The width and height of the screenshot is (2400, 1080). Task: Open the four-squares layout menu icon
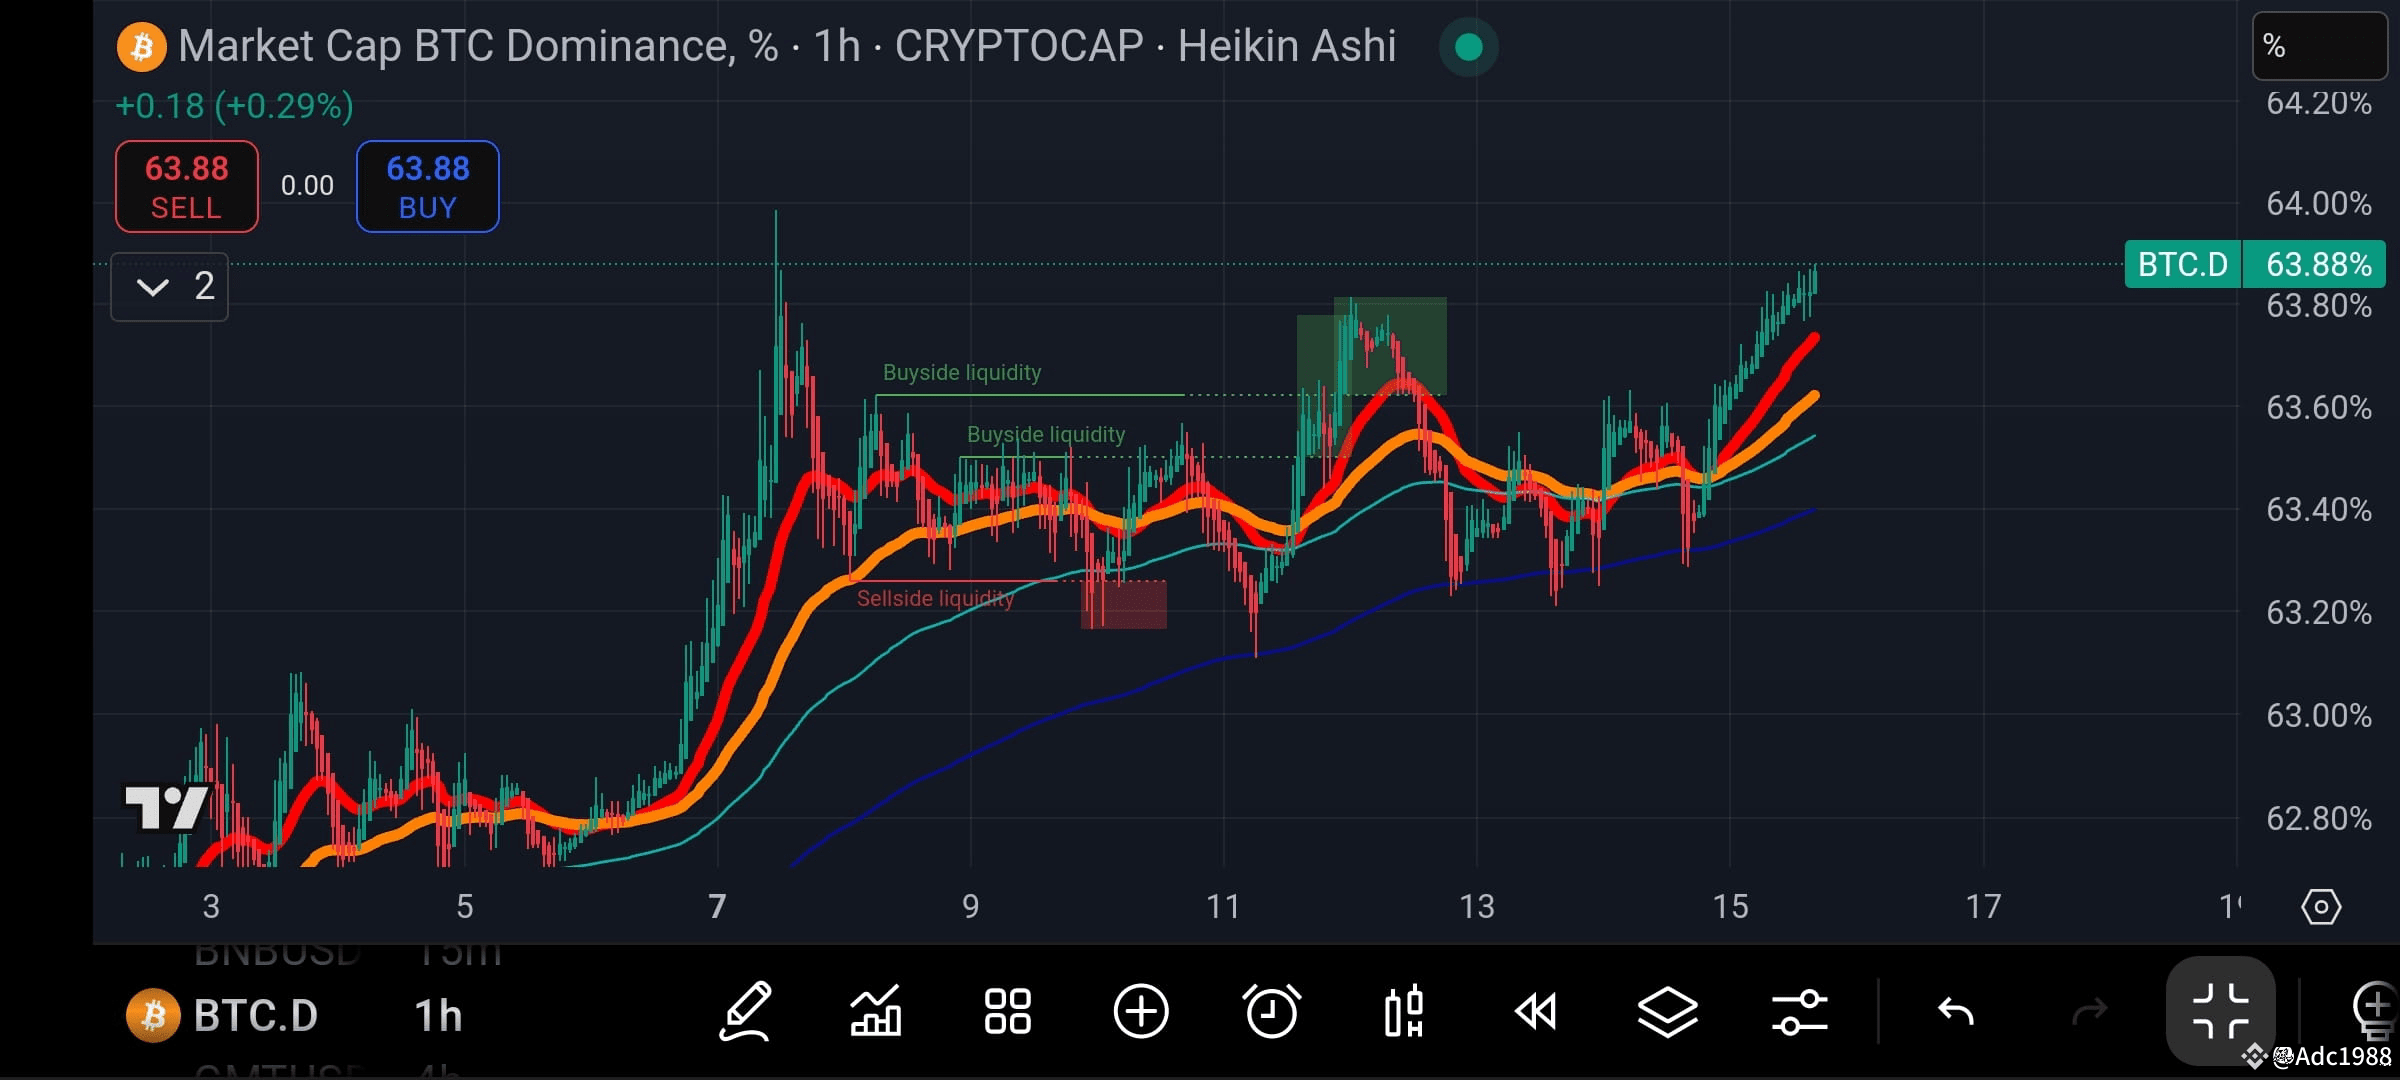coord(1007,1011)
